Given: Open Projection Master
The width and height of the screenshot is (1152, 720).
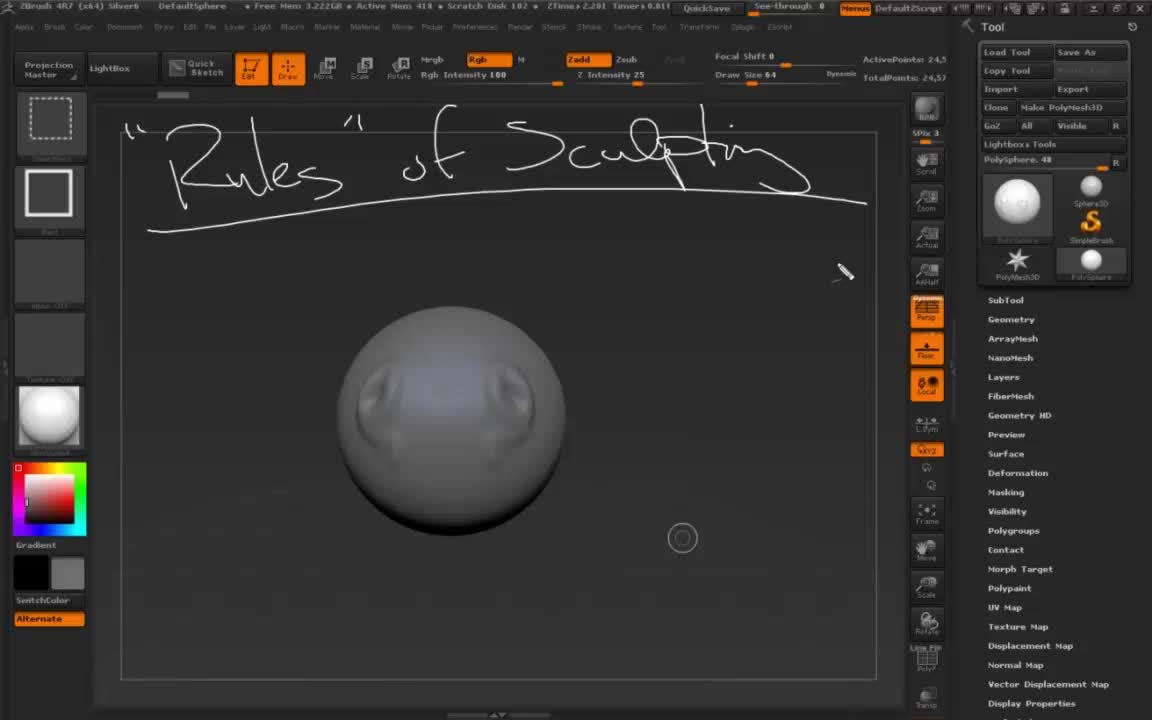Looking at the screenshot, I should pos(48,69).
